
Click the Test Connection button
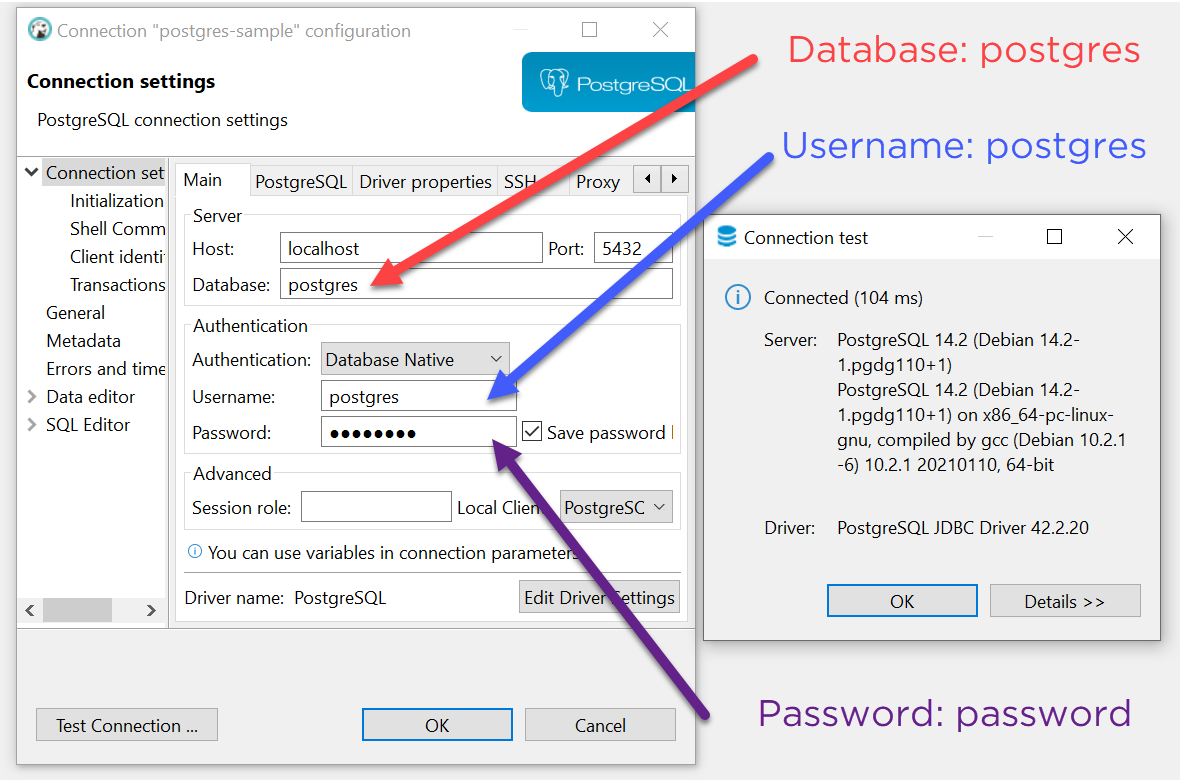pos(127,725)
